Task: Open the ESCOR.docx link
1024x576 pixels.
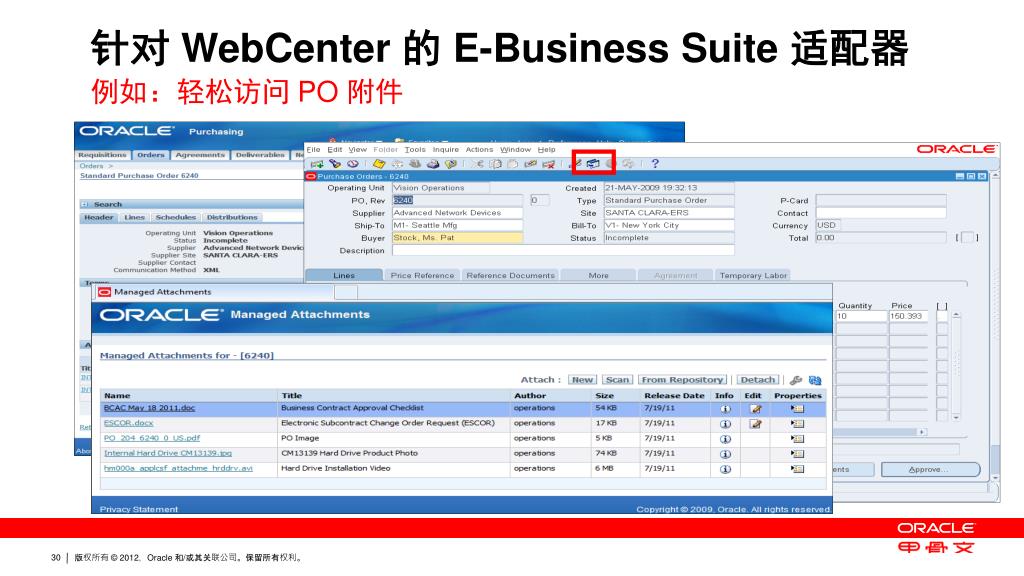Action: pyautogui.click(x=129, y=423)
